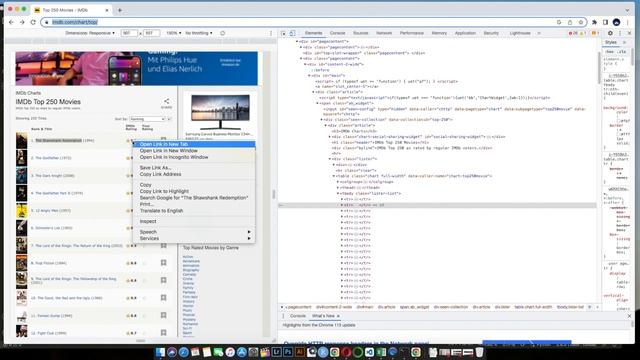The height and width of the screenshot is (360, 640).
Task: Collapse the tbody lister-list node
Action: click(338, 193)
